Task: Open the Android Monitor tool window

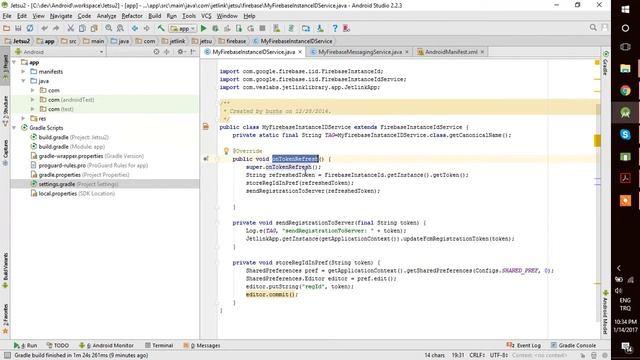Action: pyautogui.click(x=106, y=345)
